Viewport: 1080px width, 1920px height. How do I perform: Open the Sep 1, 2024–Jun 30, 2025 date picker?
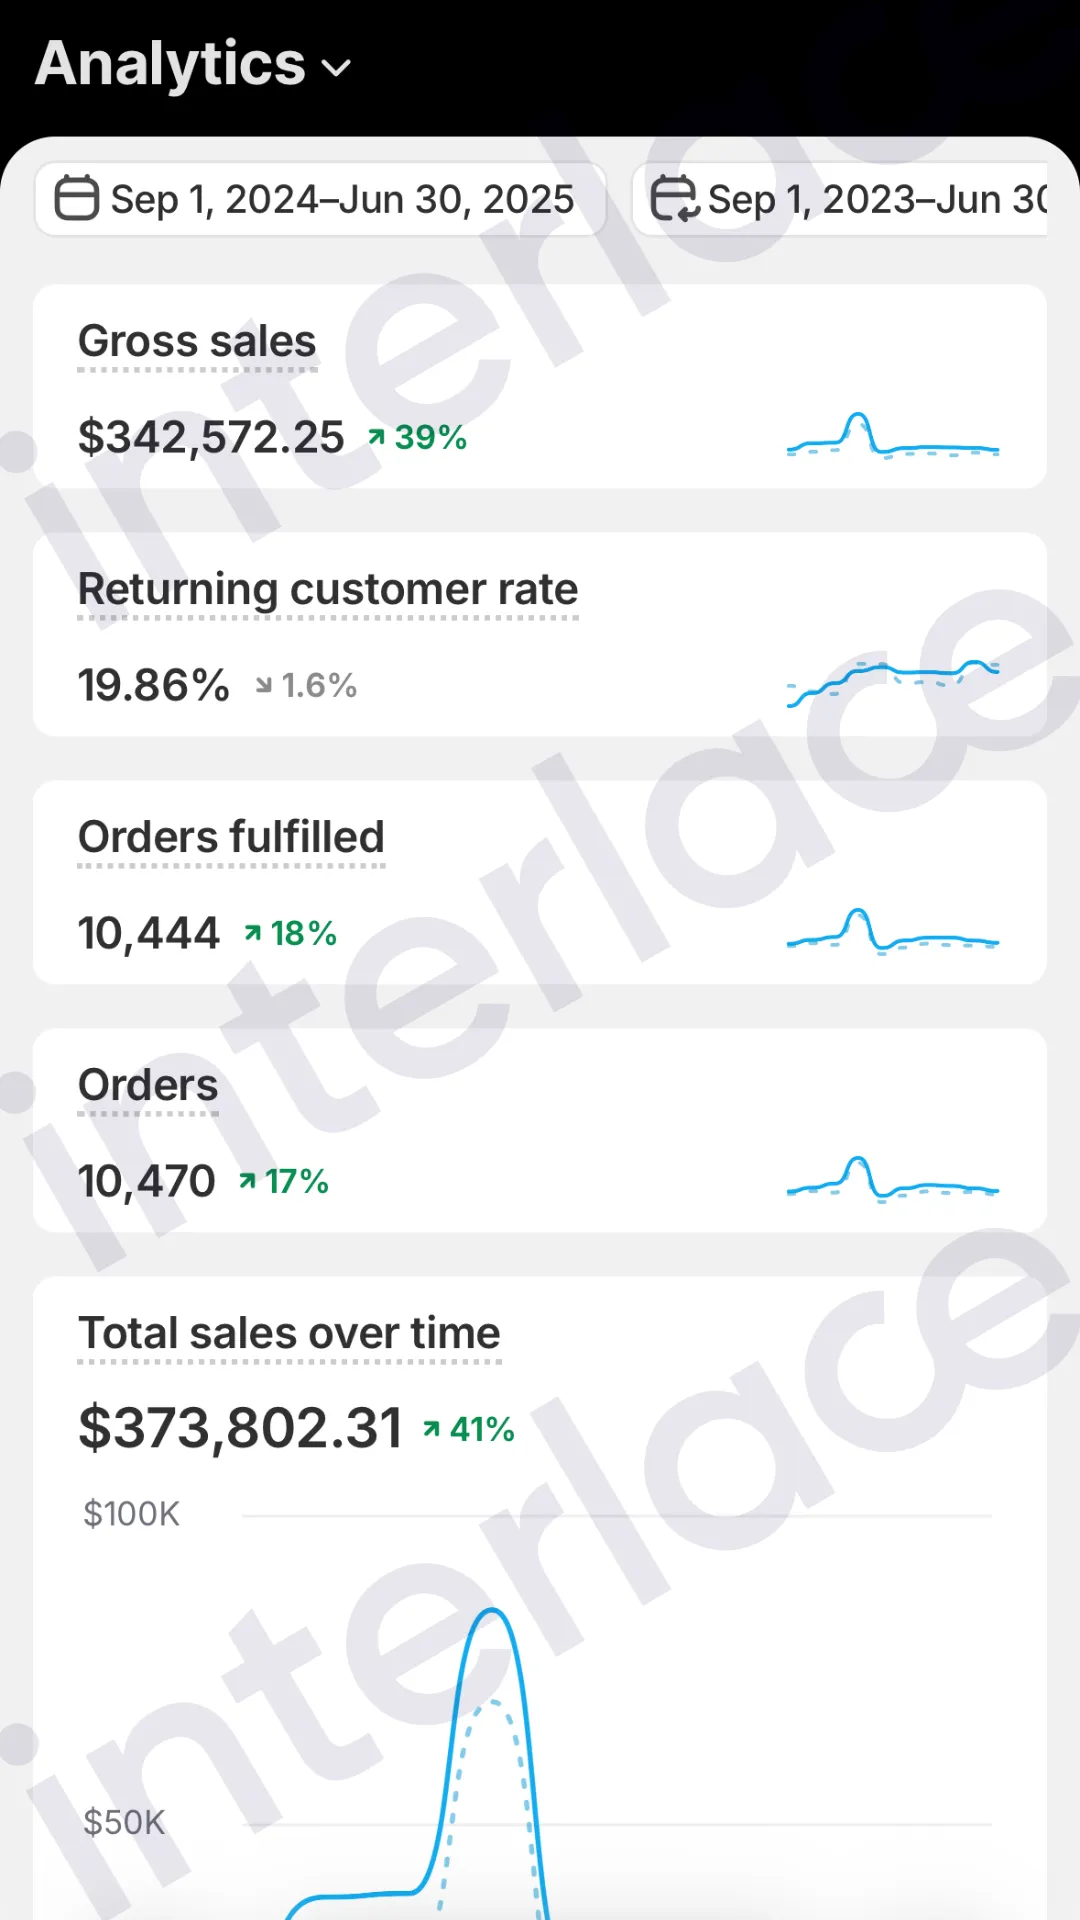pos(342,199)
